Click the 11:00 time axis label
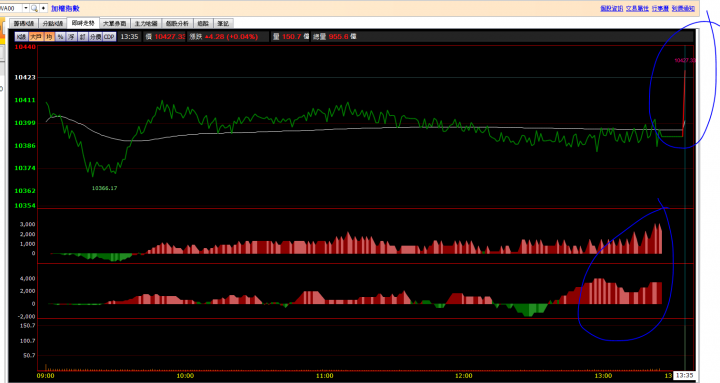The image size is (720, 383). tap(325, 376)
